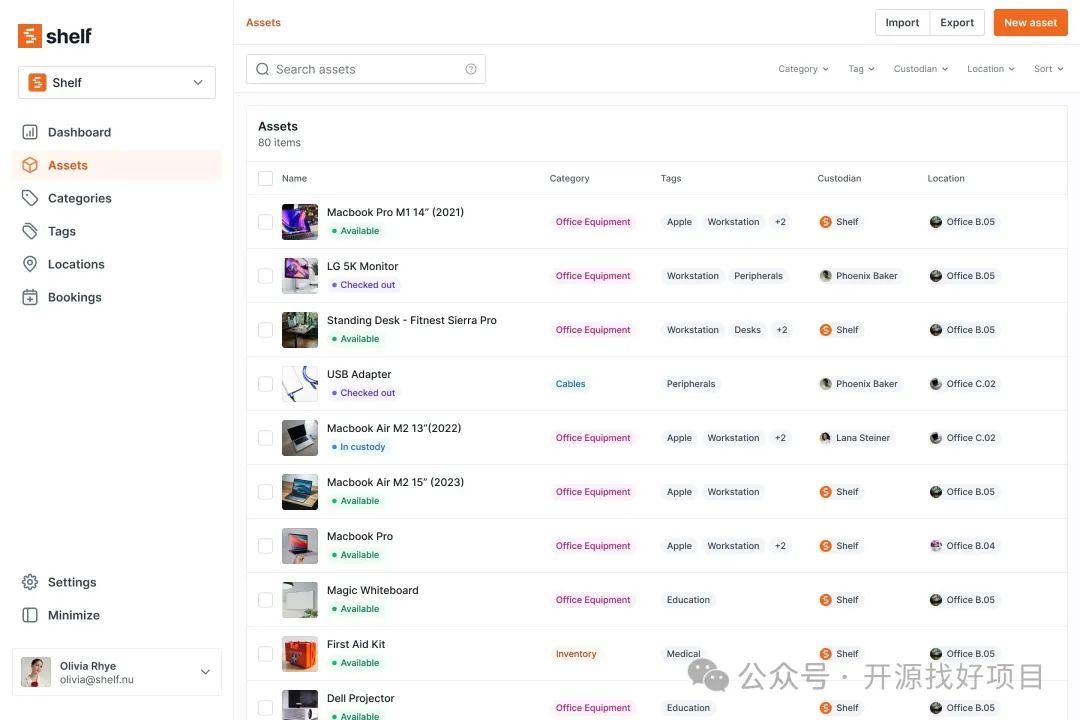This screenshot has width=1080, height=720.
Task: Open the Sort dropdown
Action: pyautogui.click(x=1048, y=69)
